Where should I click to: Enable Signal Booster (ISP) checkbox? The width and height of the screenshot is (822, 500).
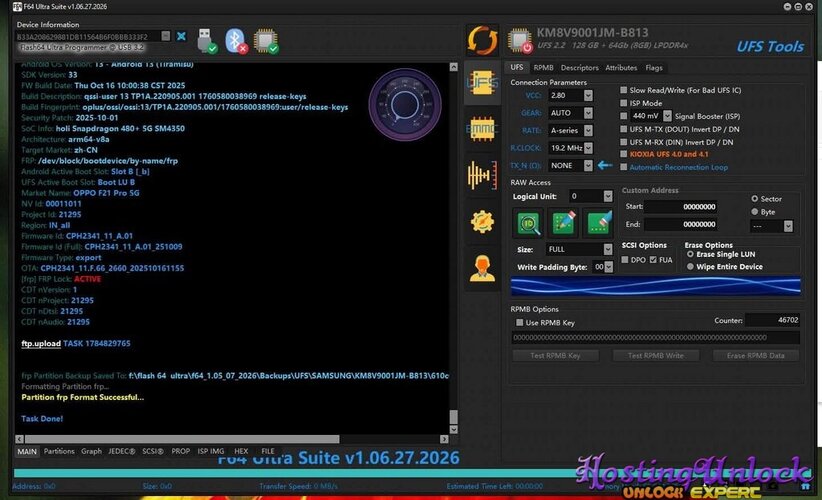[x=623, y=116]
